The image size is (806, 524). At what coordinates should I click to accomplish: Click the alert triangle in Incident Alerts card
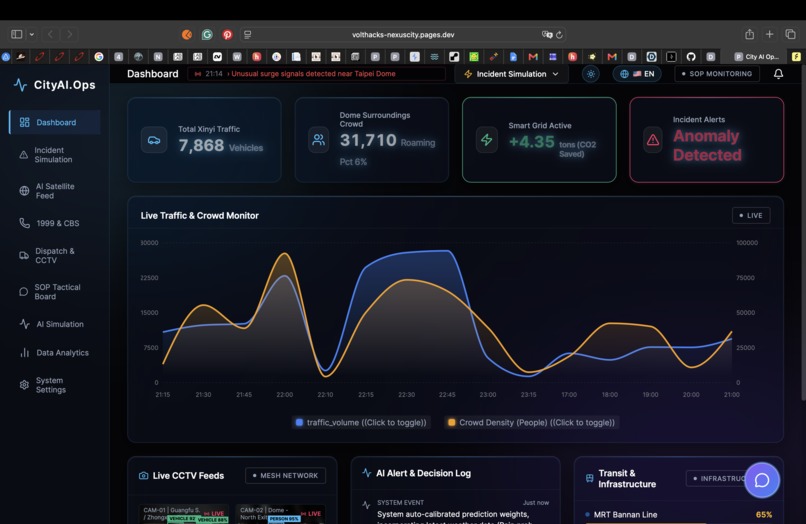click(x=653, y=140)
